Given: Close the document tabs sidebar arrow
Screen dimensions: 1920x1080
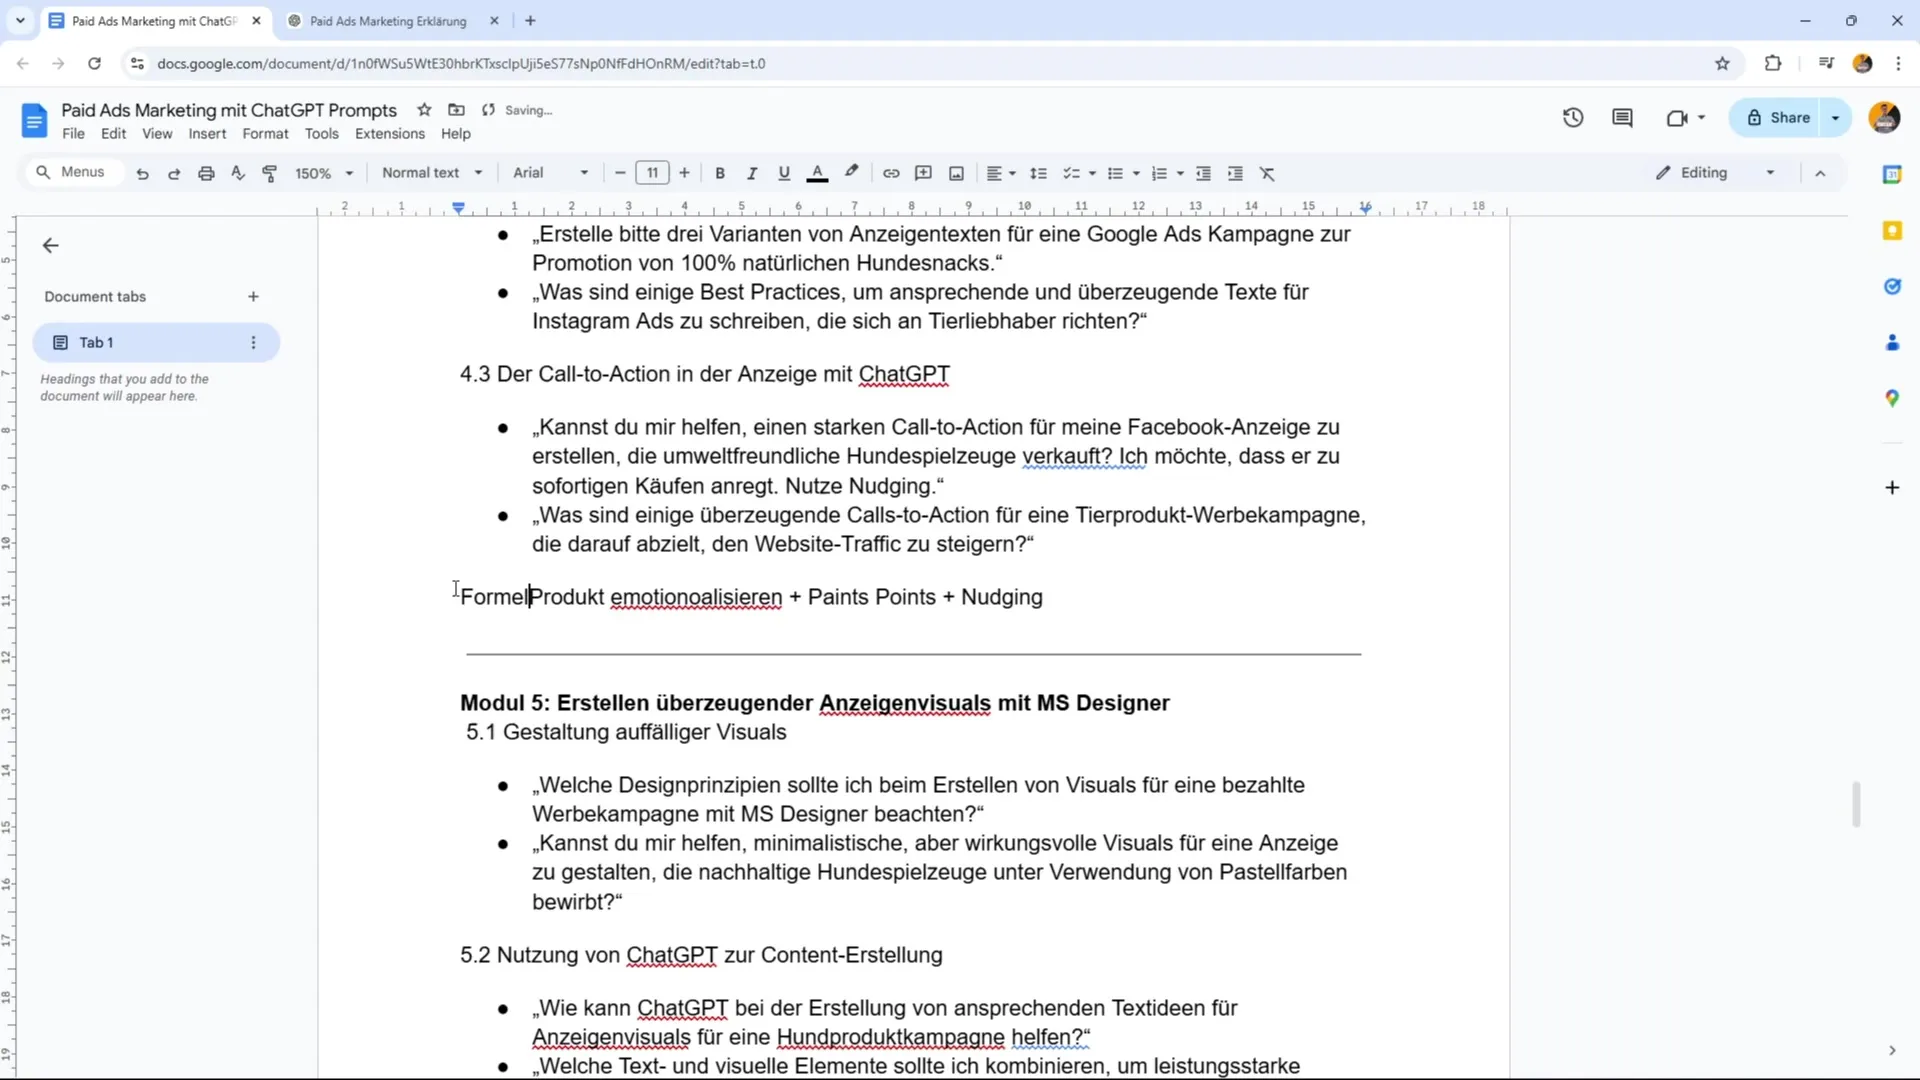Looking at the screenshot, I should click(x=51, y=245).
